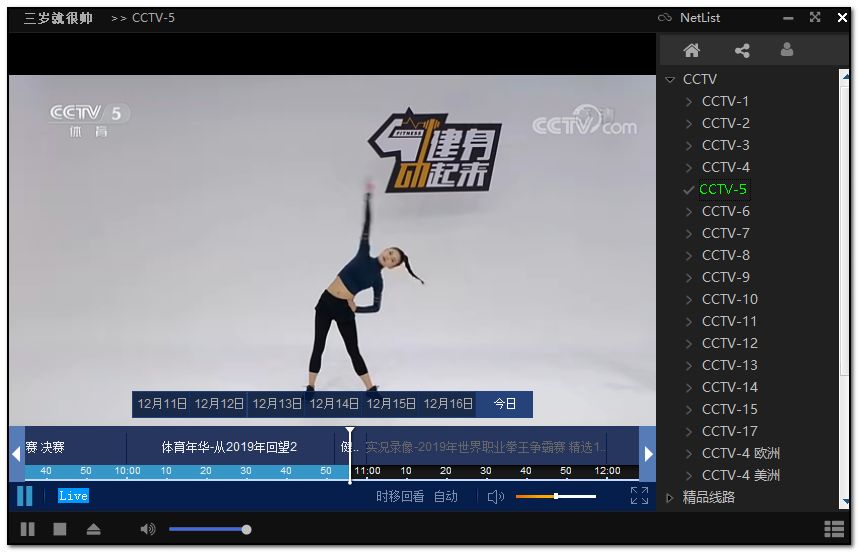Collapse the CCTV group in channel tree
The image size is (858, 552).
(x=670, y=80)
